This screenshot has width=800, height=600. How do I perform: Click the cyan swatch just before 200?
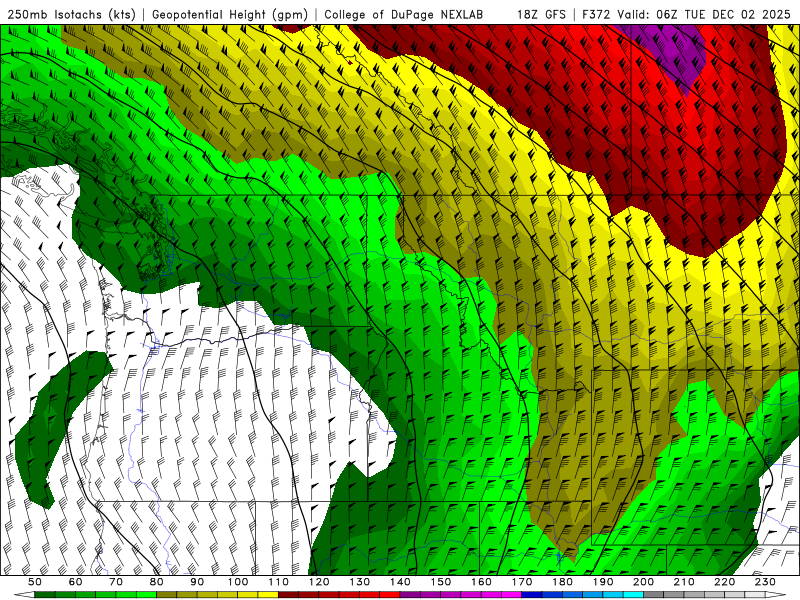pyautogui.click(x=633, y=594)
